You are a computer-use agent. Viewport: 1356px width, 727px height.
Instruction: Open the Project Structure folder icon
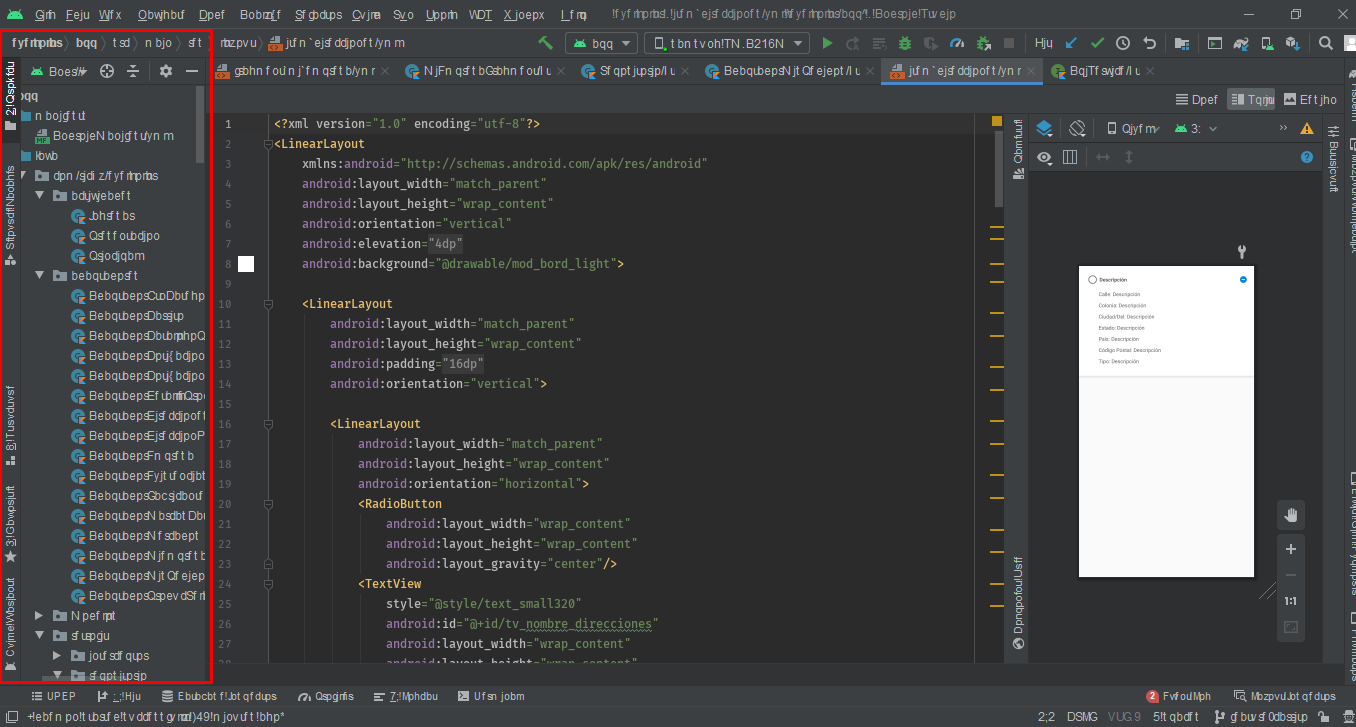tap(1181, 43)
